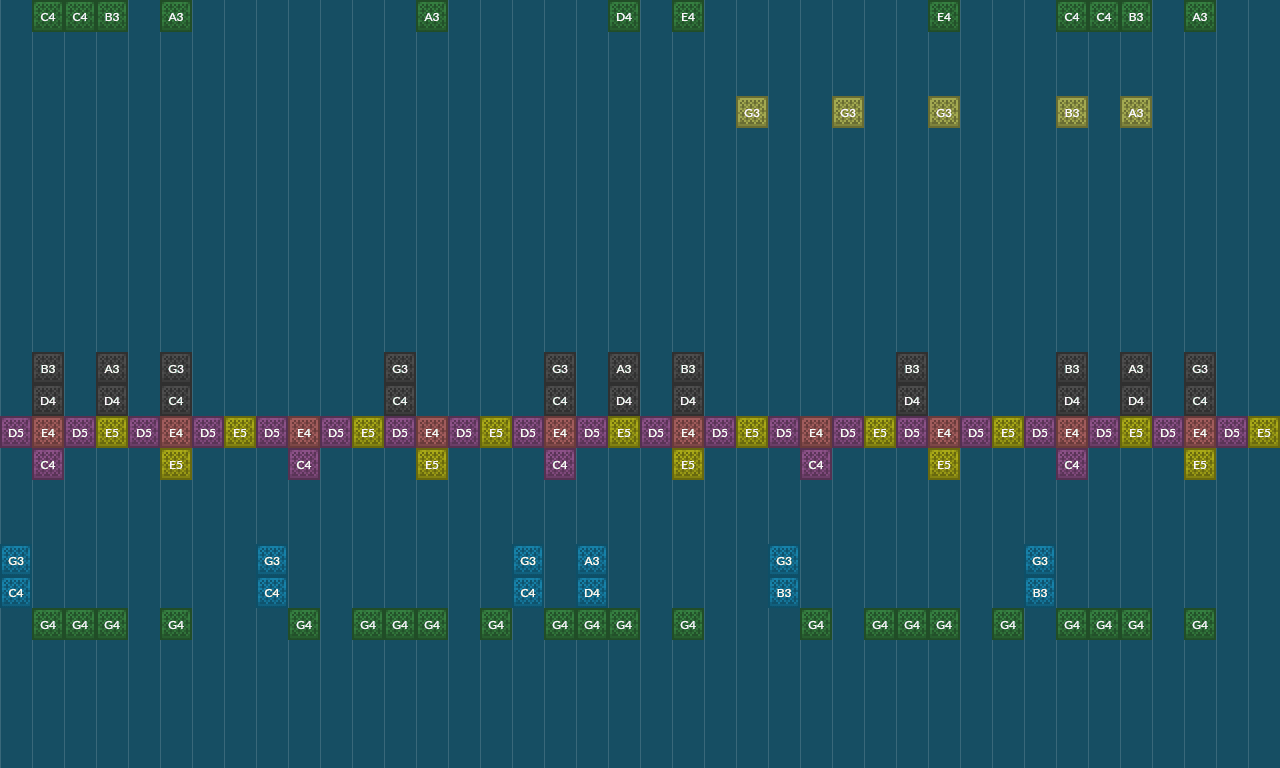
Task: Click the rightmost gray C4 note block
Action: point(1200,400)
